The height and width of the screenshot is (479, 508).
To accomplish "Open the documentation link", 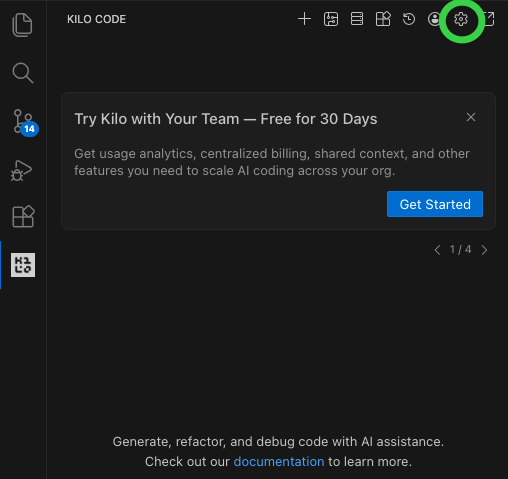I will pyautogui.click(x=279, y=462).
